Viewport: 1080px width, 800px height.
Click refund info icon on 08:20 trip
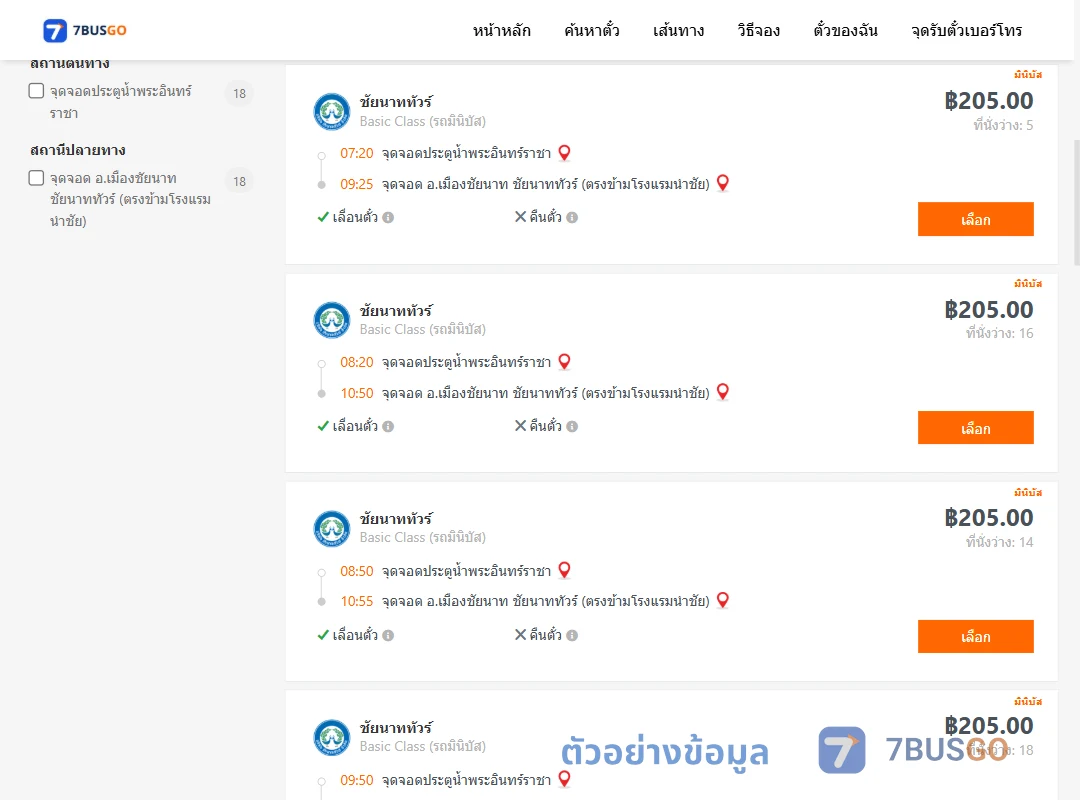pyautogui.click(x=572, y=427)
